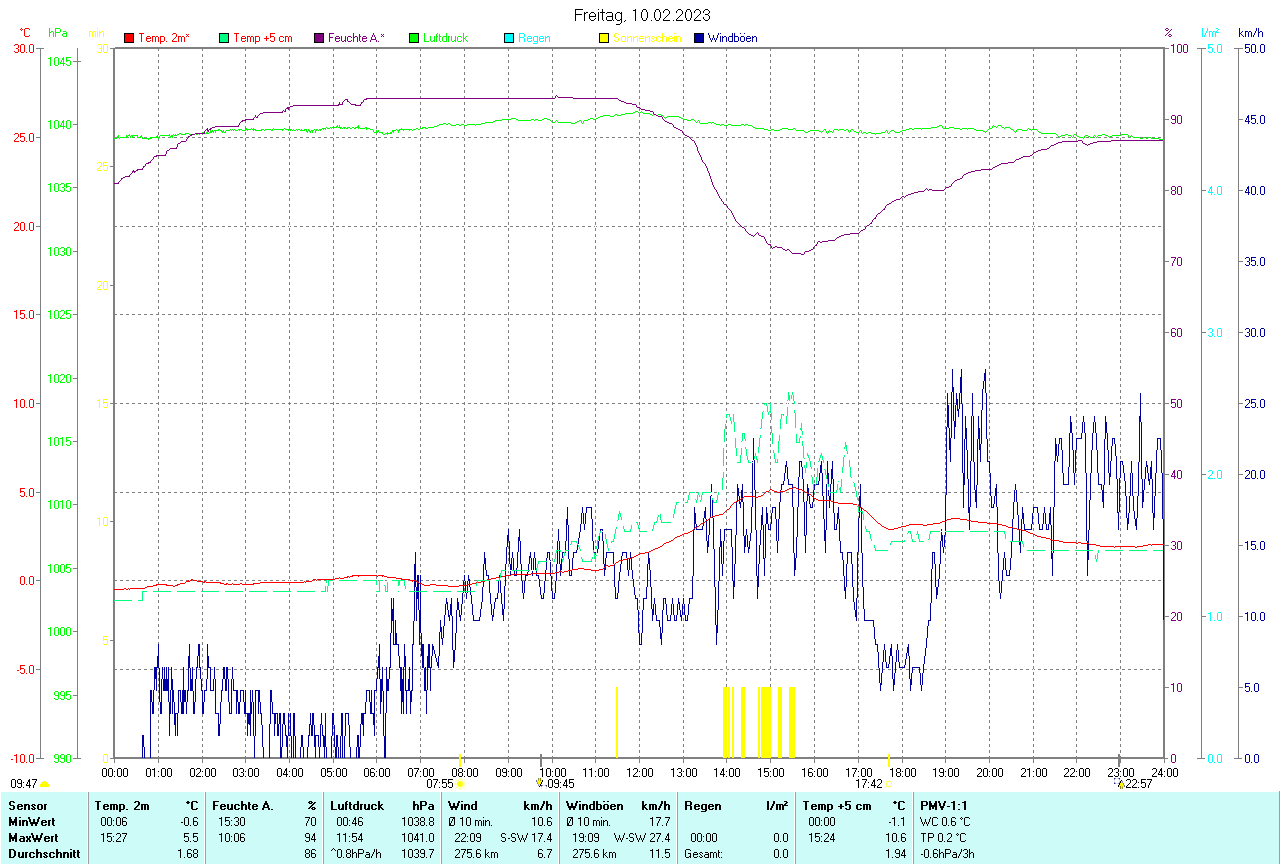Click the Sensor header in the table
Viewport: 1280px width, 864px height.
[26, 805]
